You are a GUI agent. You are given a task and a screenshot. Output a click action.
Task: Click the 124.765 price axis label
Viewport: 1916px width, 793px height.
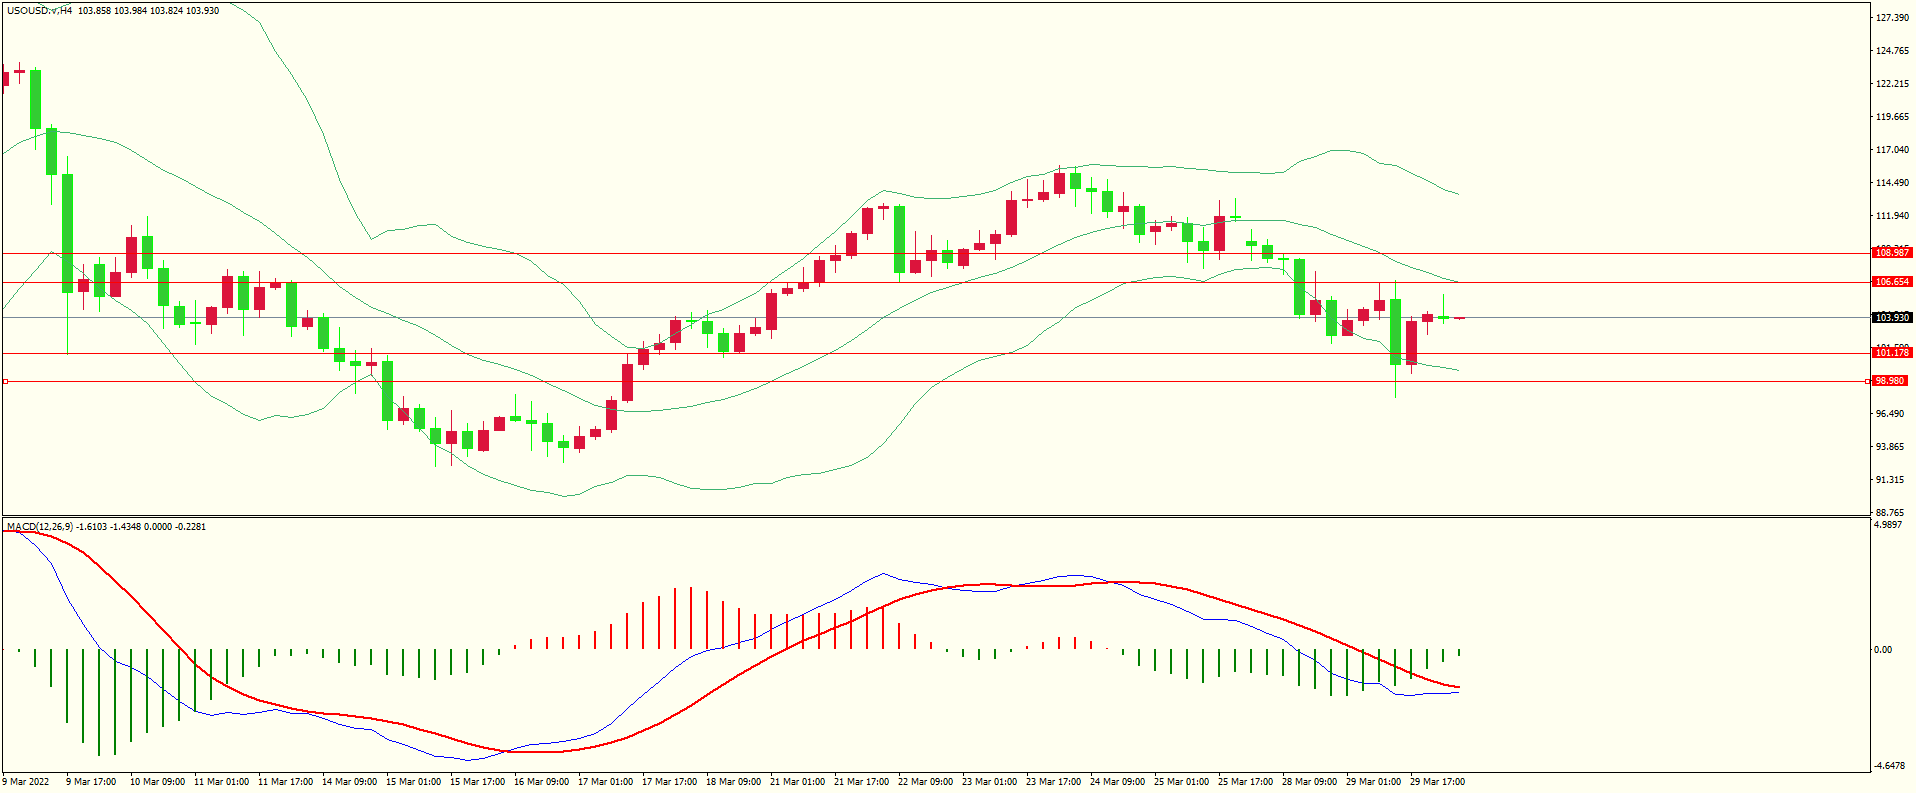point(1892,51)
